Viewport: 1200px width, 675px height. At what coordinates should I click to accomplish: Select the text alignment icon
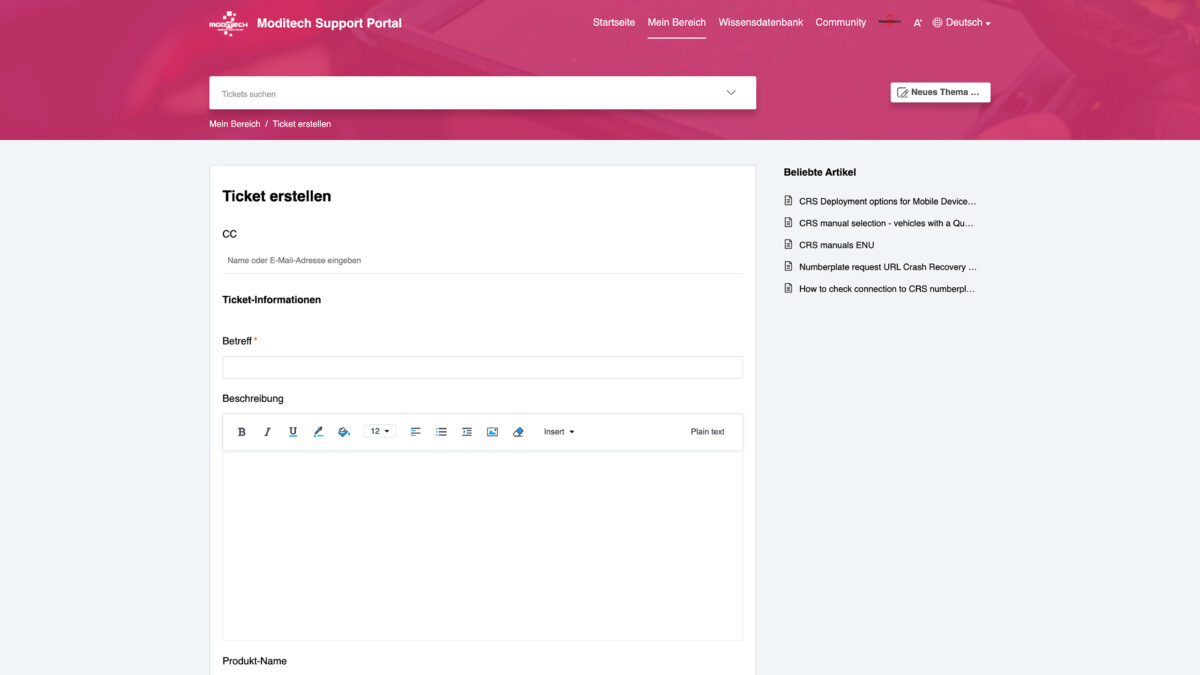415,431
